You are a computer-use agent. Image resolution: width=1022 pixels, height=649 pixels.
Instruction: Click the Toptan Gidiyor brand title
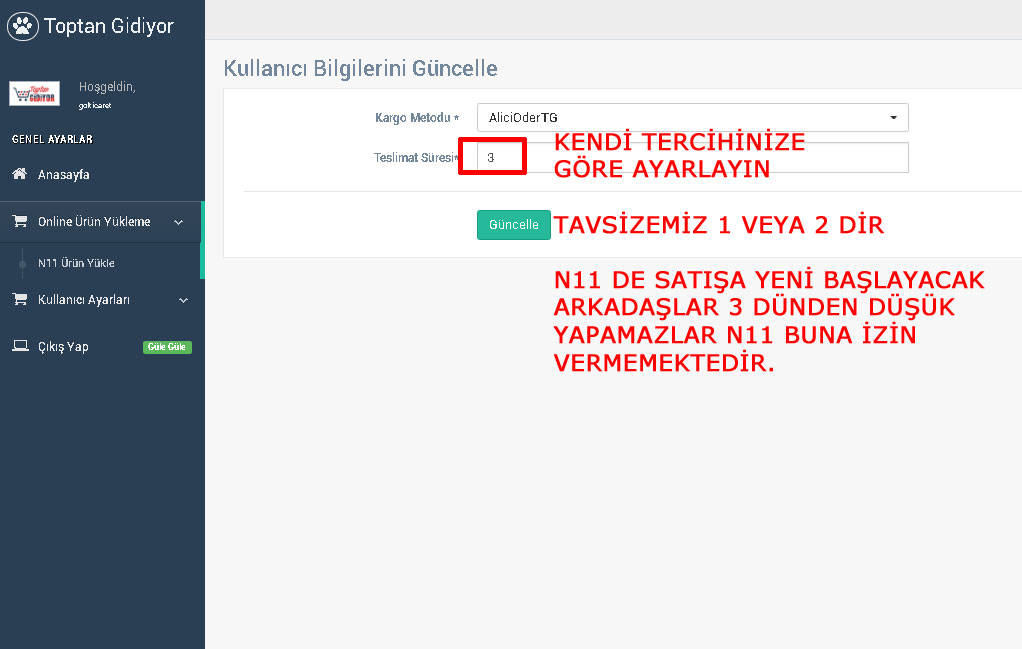pos(109,26)
